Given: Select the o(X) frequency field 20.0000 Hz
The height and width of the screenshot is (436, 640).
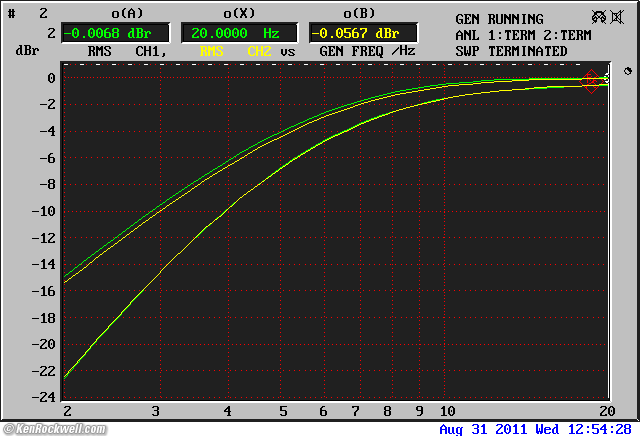Looking at the screenshot, I should coord(239,33).
